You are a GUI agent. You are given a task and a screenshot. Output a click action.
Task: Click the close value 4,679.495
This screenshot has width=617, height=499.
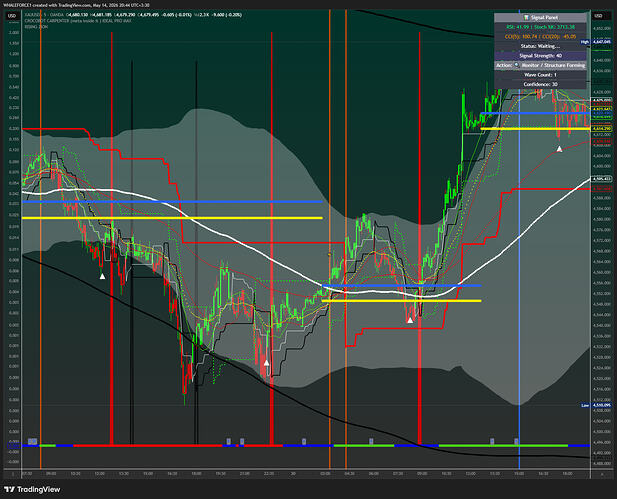(148, 15)
